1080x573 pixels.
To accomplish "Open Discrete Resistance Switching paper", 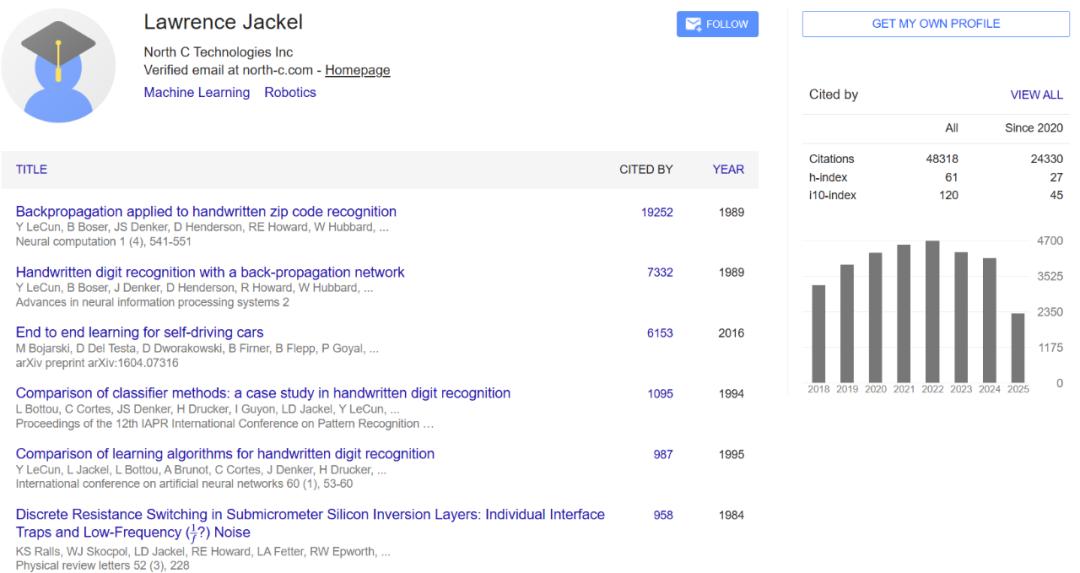I will point(310,523).
